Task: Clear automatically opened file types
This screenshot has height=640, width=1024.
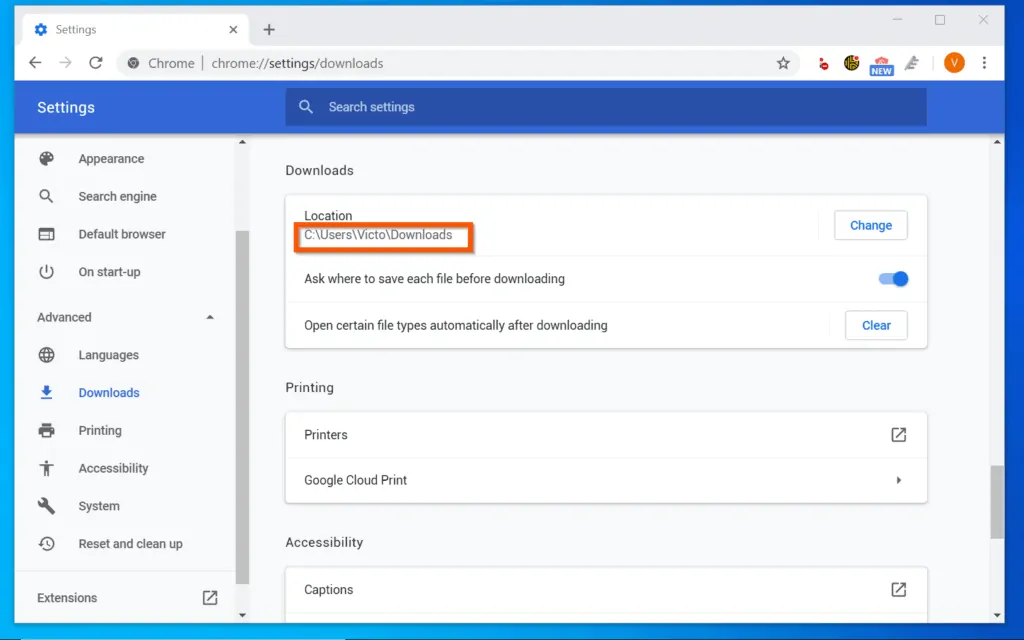Action: point(876,325)
